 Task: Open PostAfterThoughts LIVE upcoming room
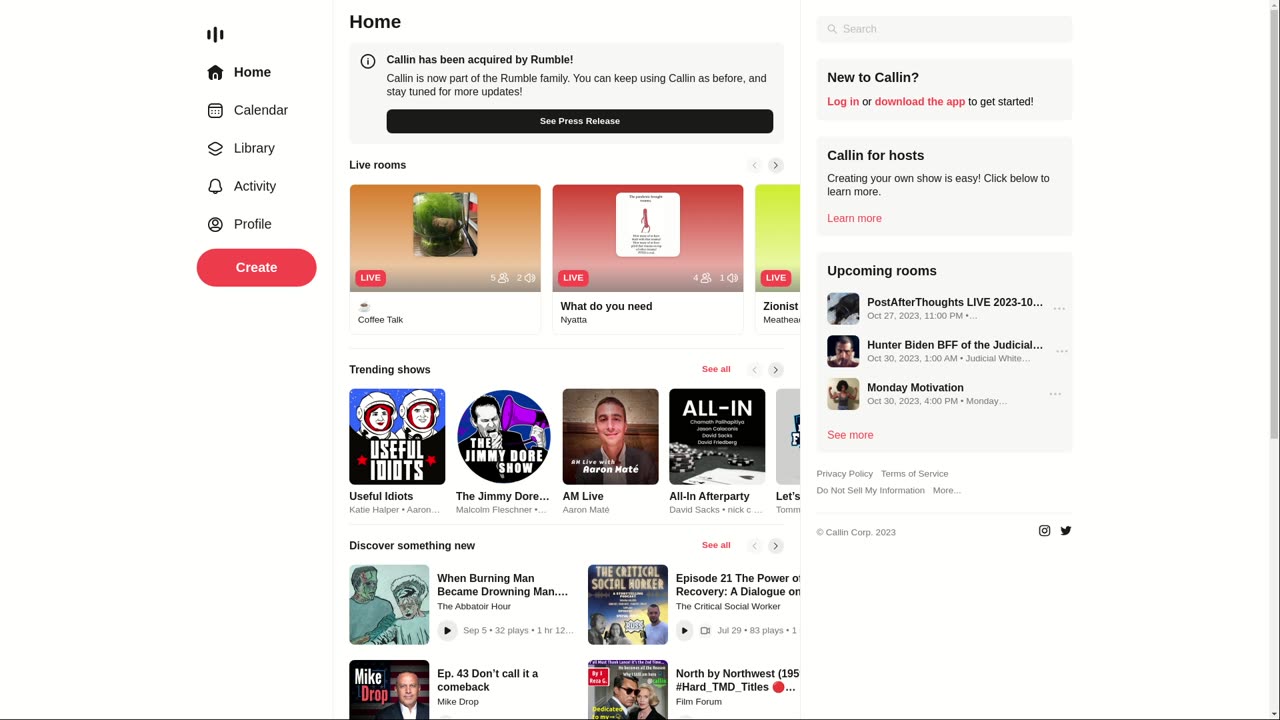tap(955, 302)
